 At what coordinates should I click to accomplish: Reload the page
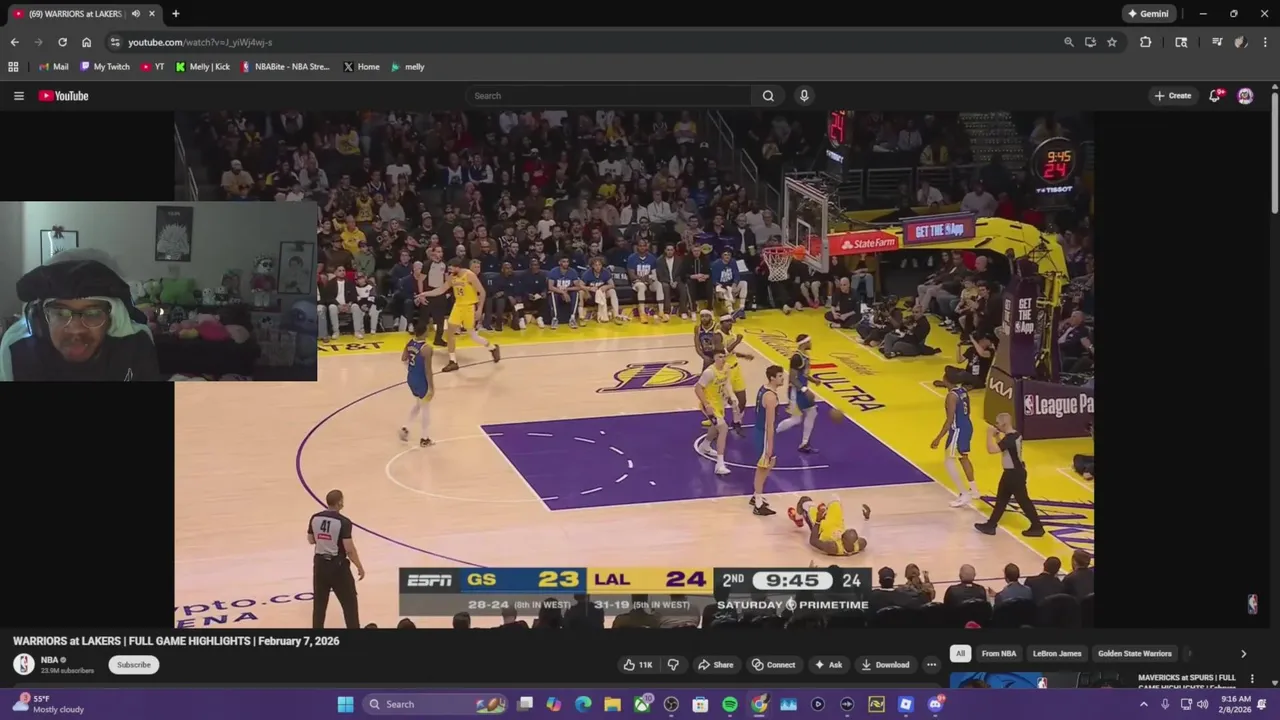pyautogui.click(x=62, y=42)
